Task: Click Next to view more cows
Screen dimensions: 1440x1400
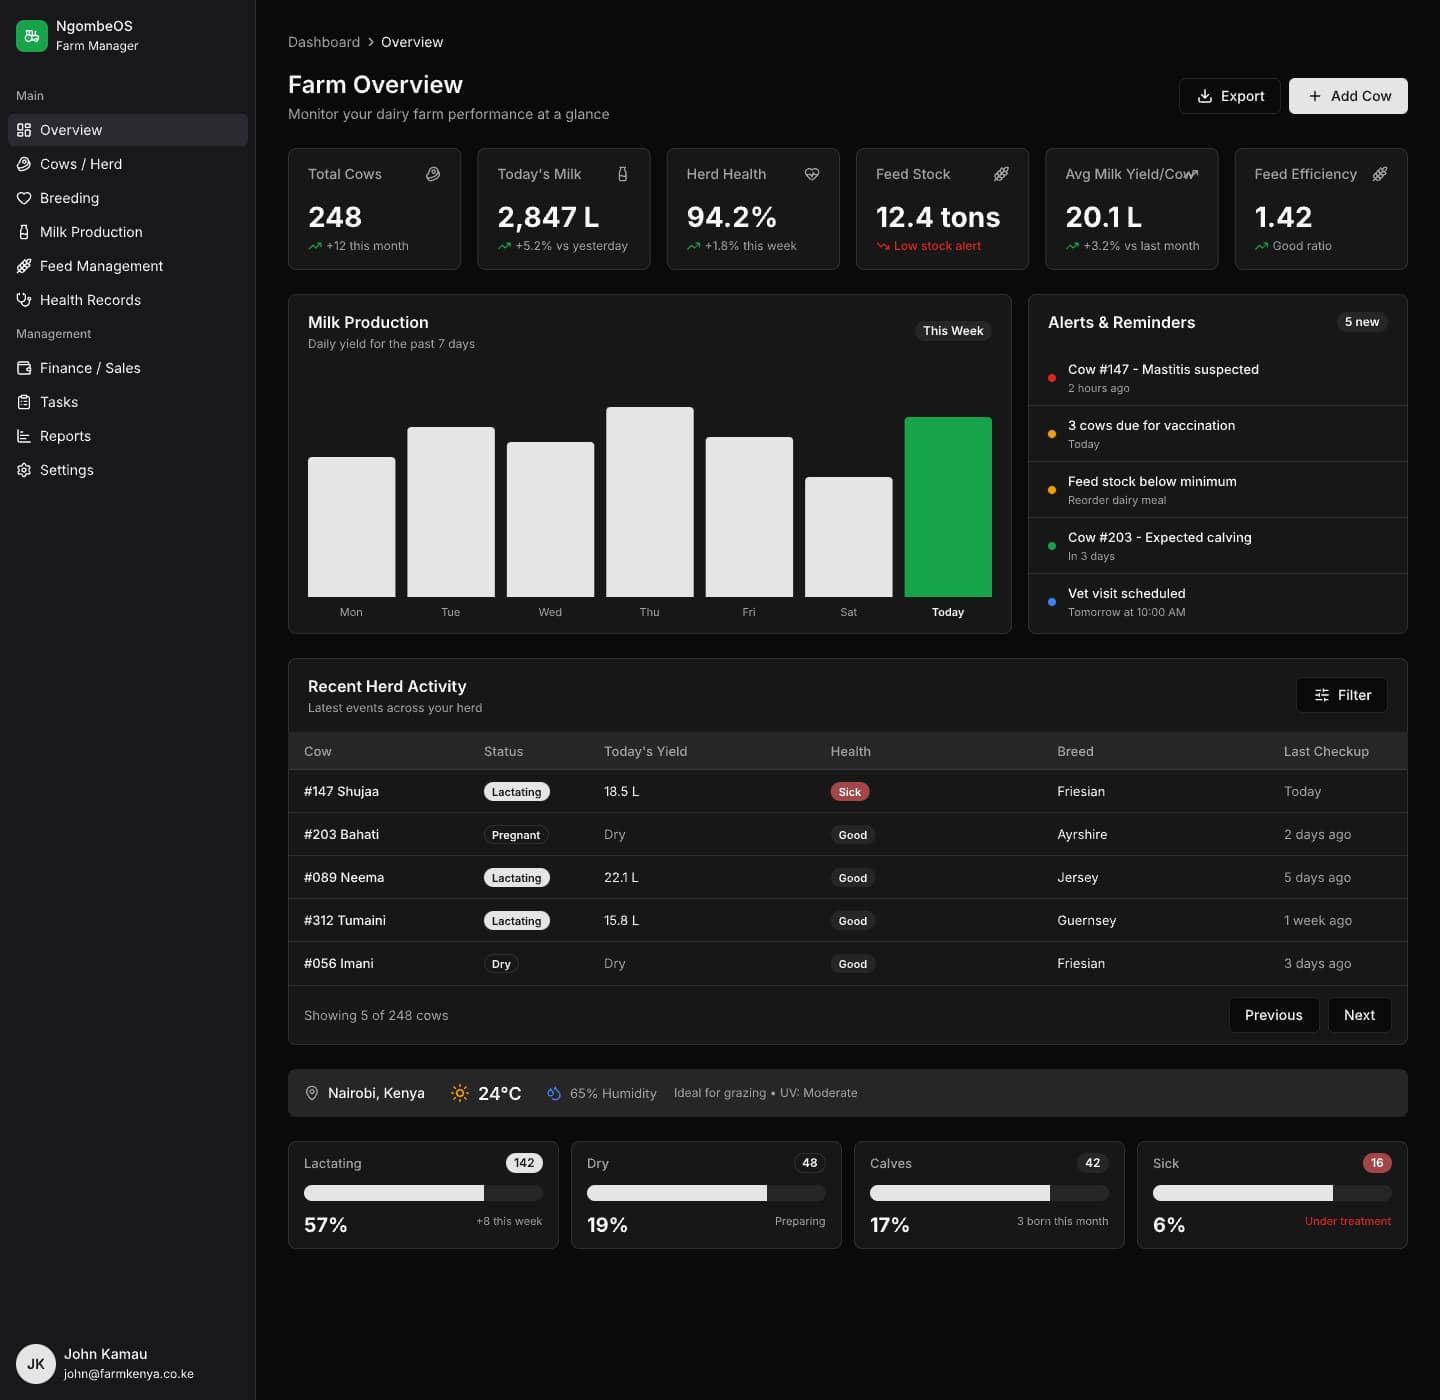Action: point(1359,1015)
